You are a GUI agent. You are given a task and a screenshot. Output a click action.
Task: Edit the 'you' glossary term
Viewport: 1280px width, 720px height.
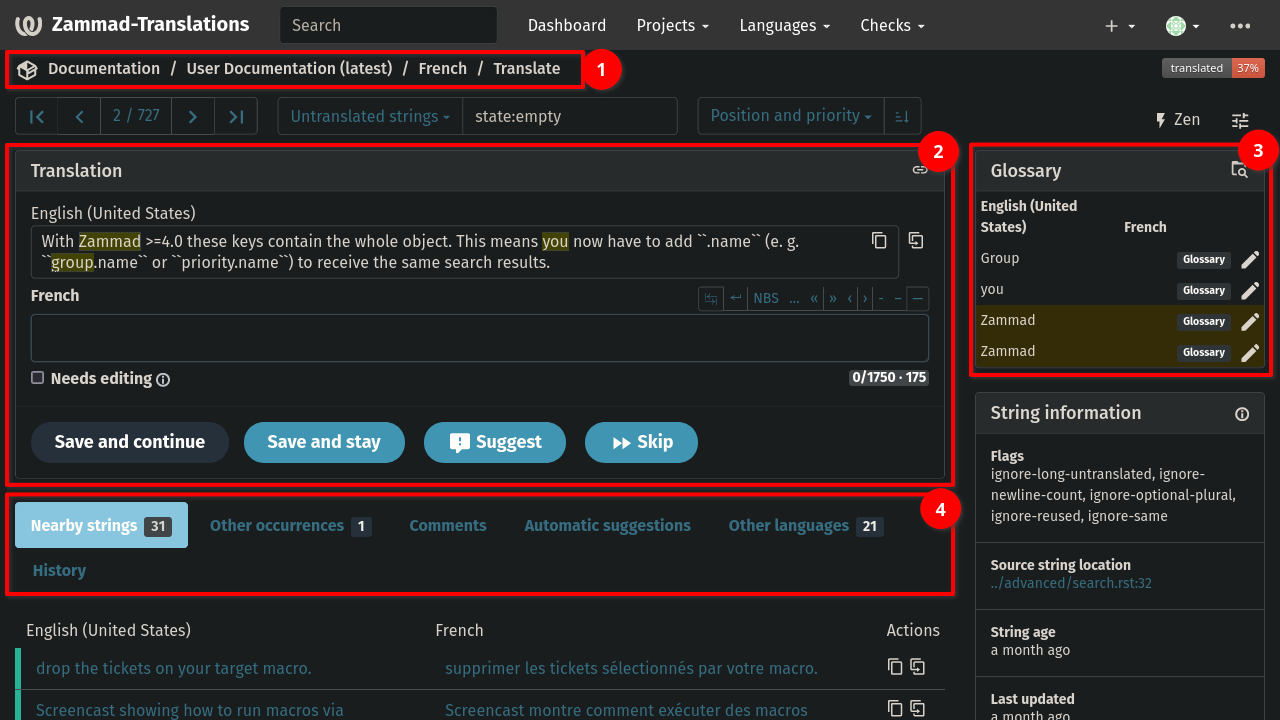(1250, 291)
